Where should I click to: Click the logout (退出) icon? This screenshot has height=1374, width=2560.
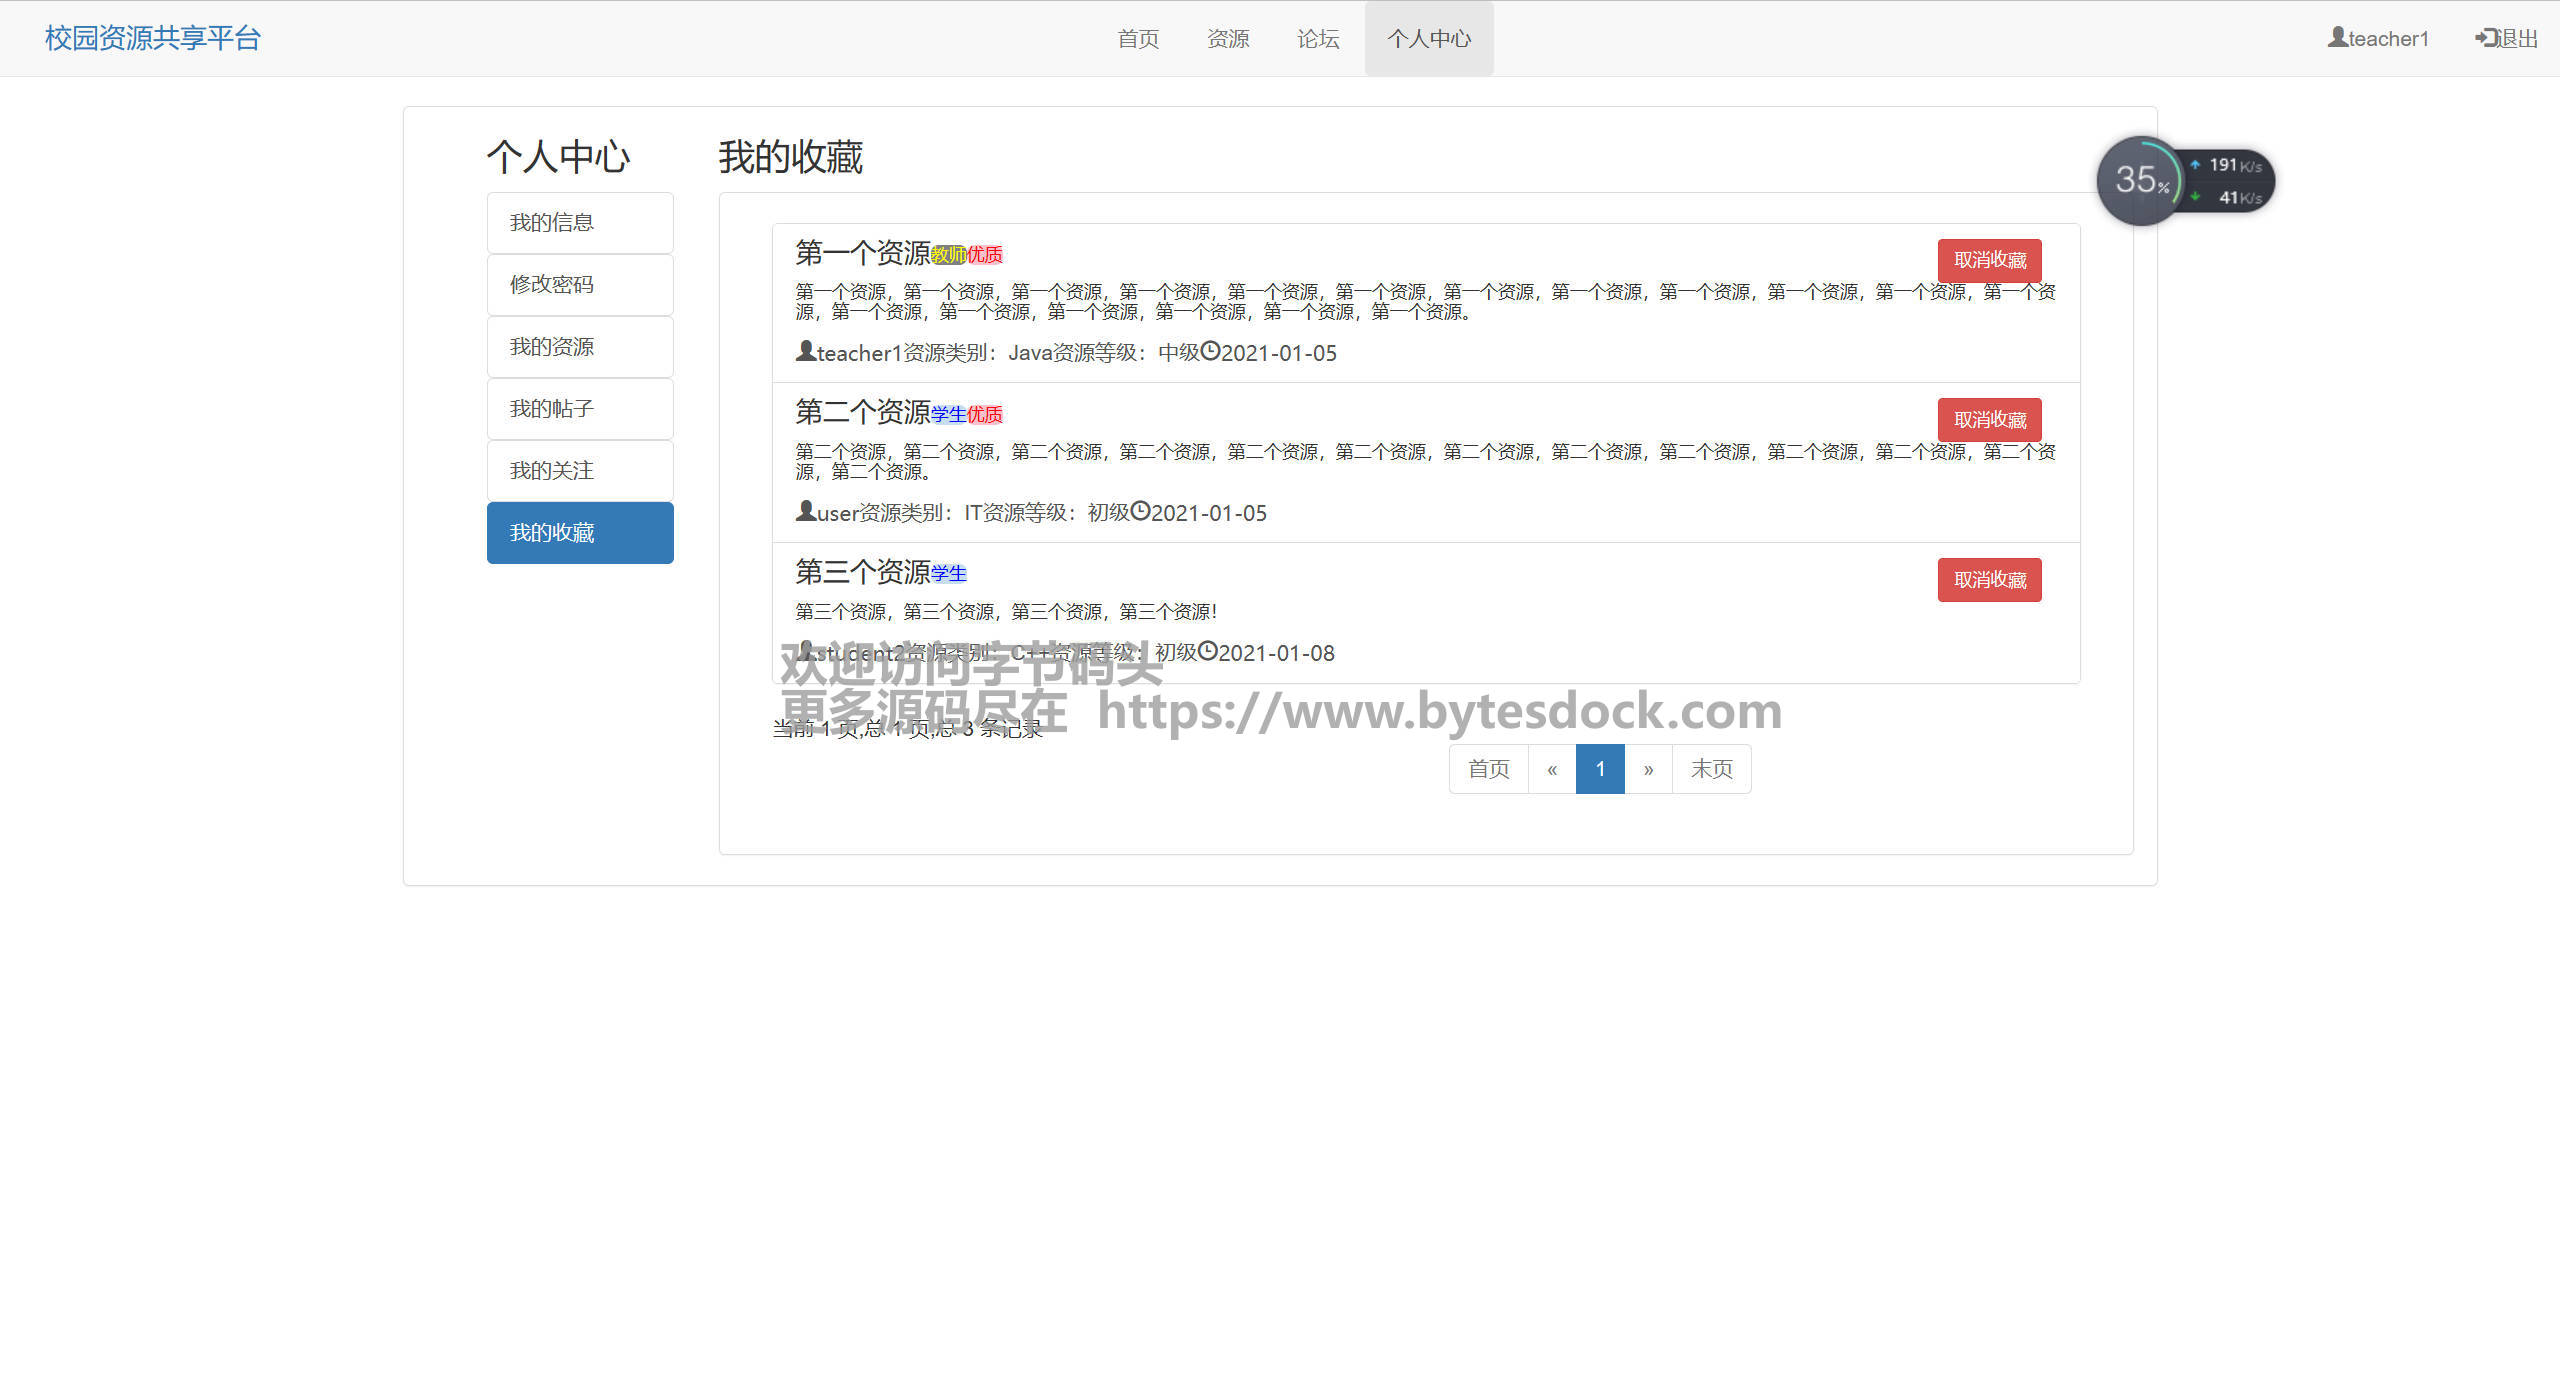tap(2486, 37)
